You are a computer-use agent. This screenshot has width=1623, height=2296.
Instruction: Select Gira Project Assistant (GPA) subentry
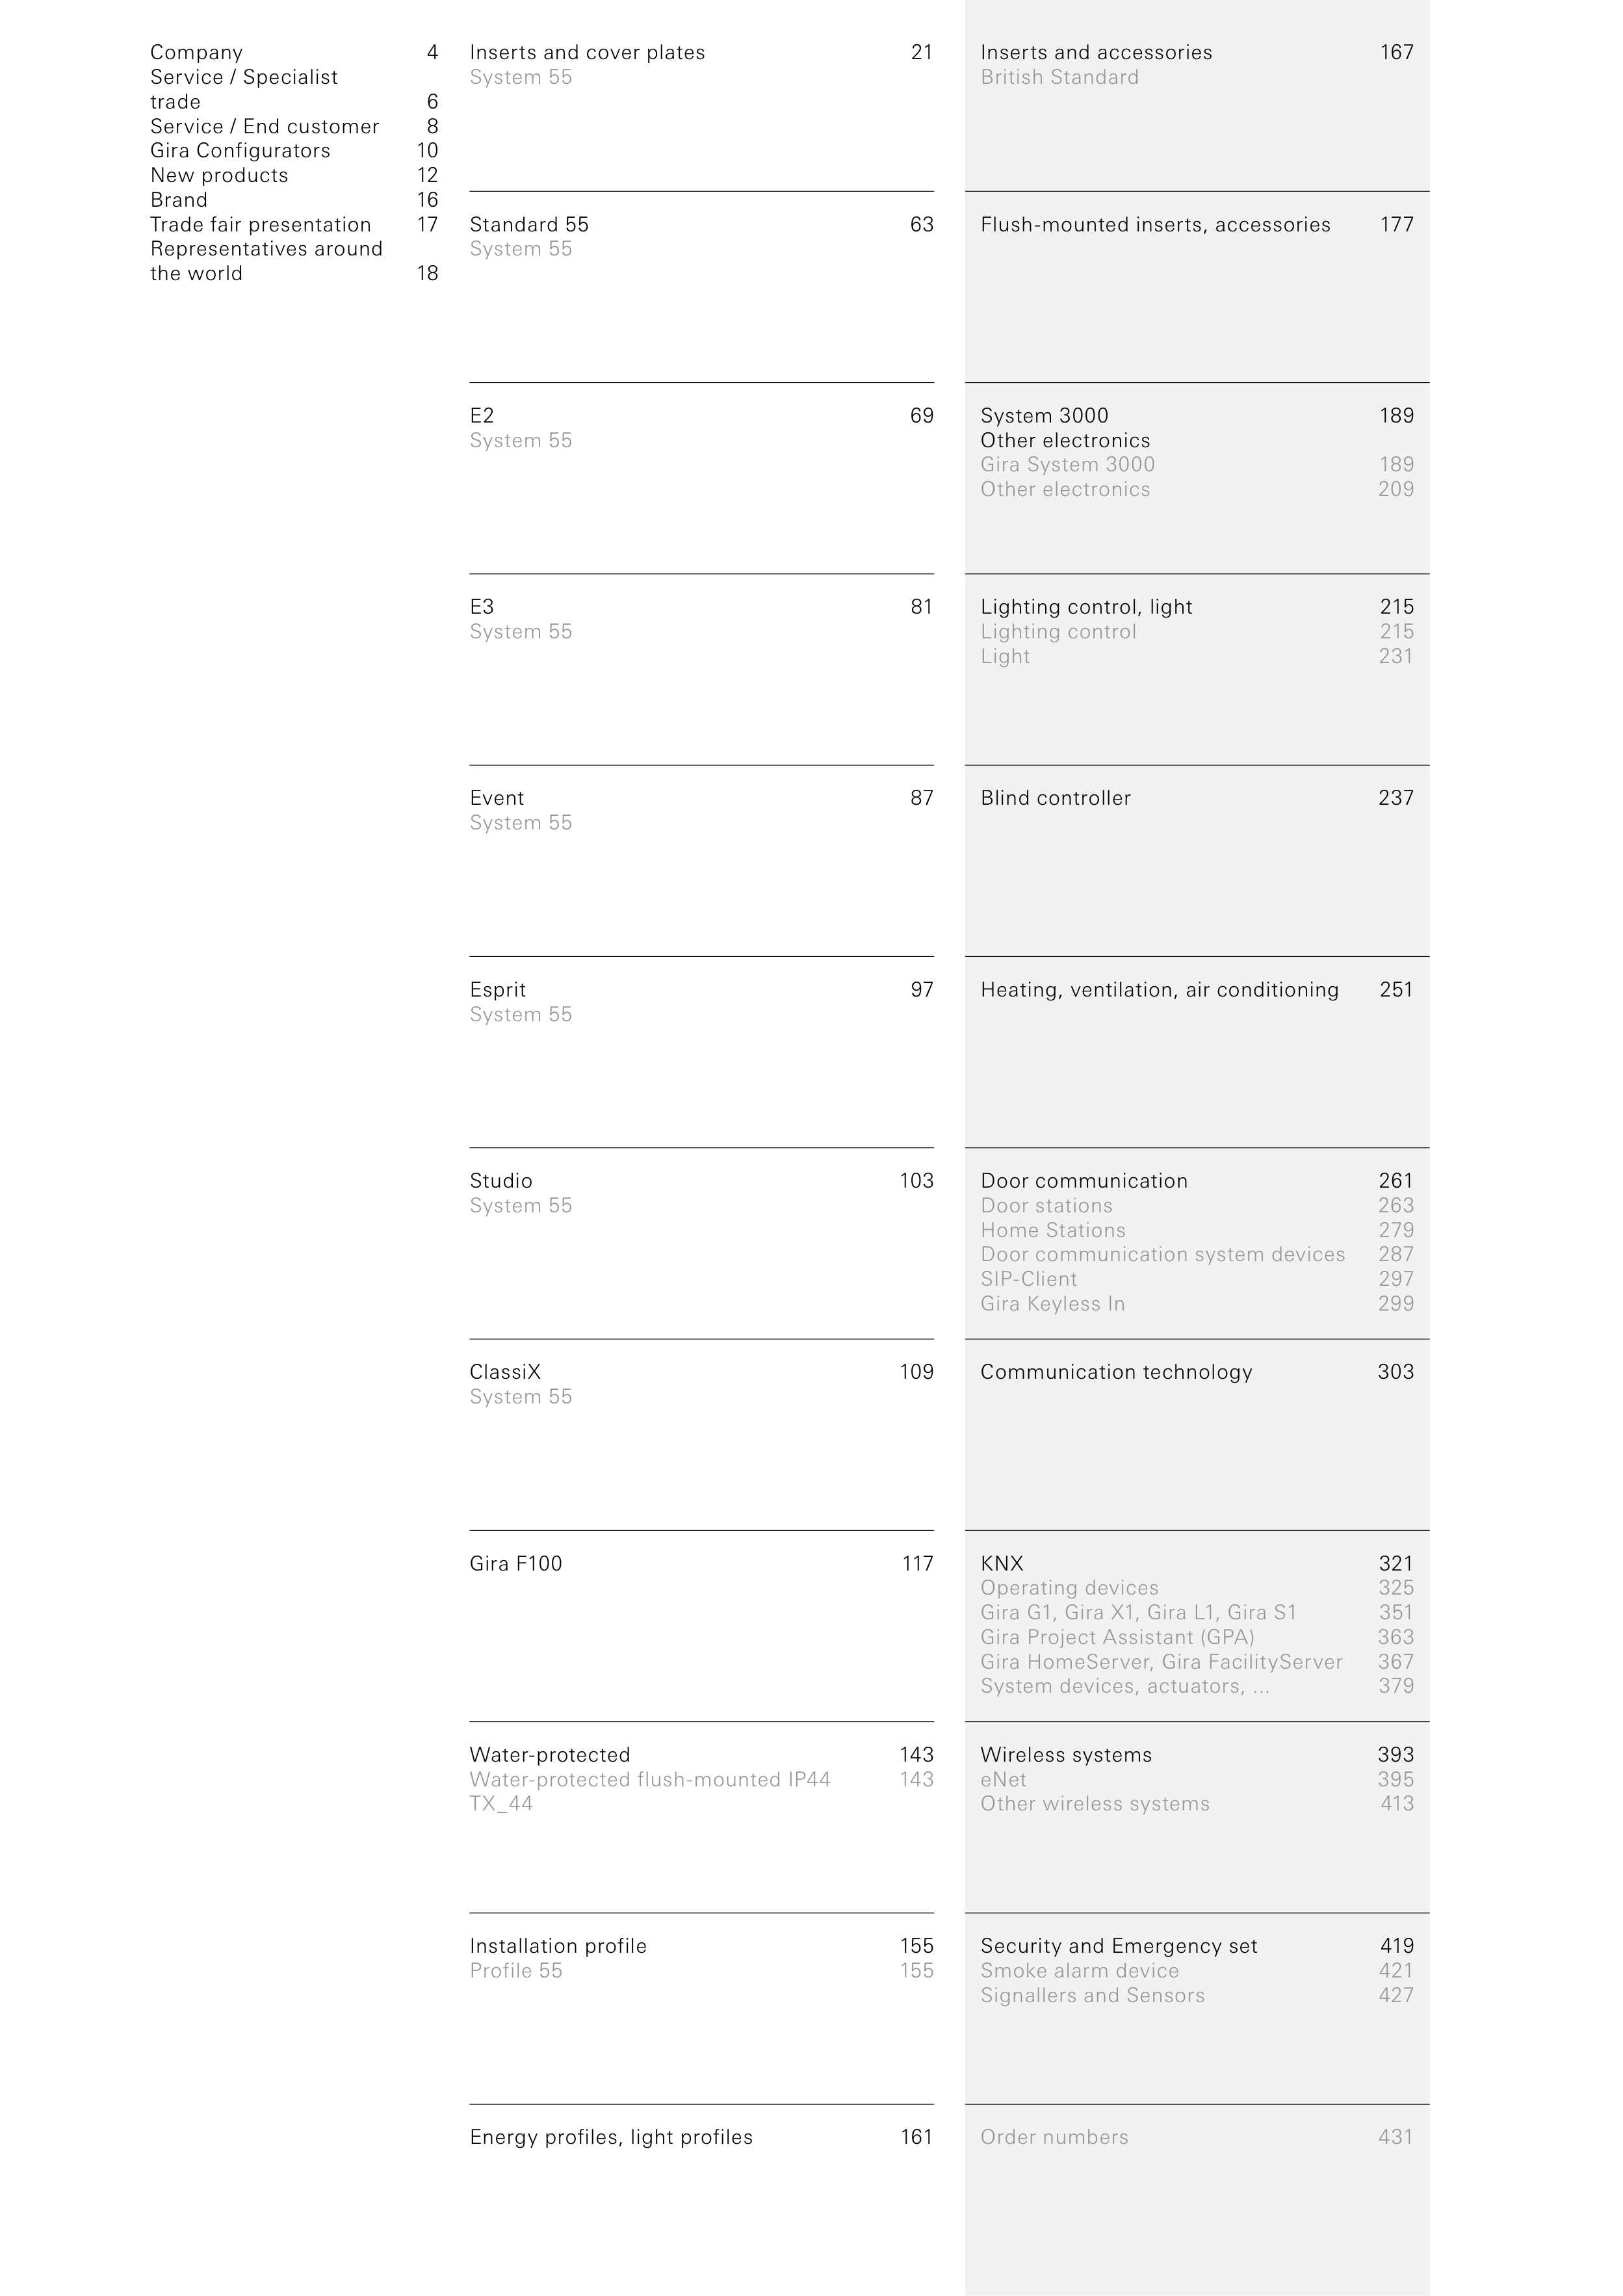pos(1117,1638)
